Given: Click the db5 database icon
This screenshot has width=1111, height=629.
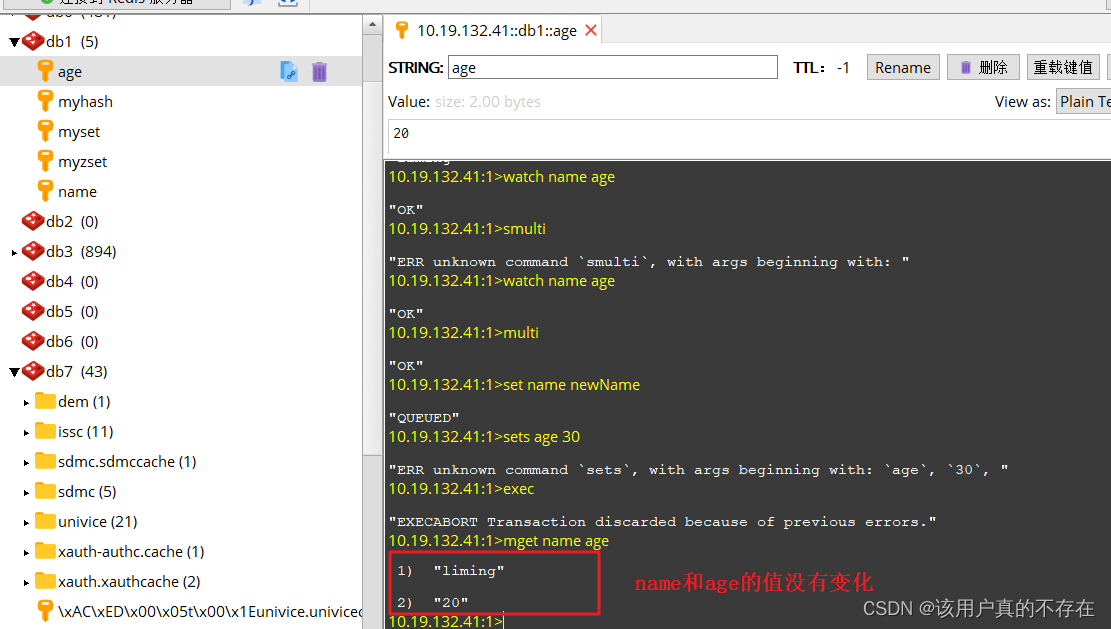Looking at the screenshot, I should point(33,311).
